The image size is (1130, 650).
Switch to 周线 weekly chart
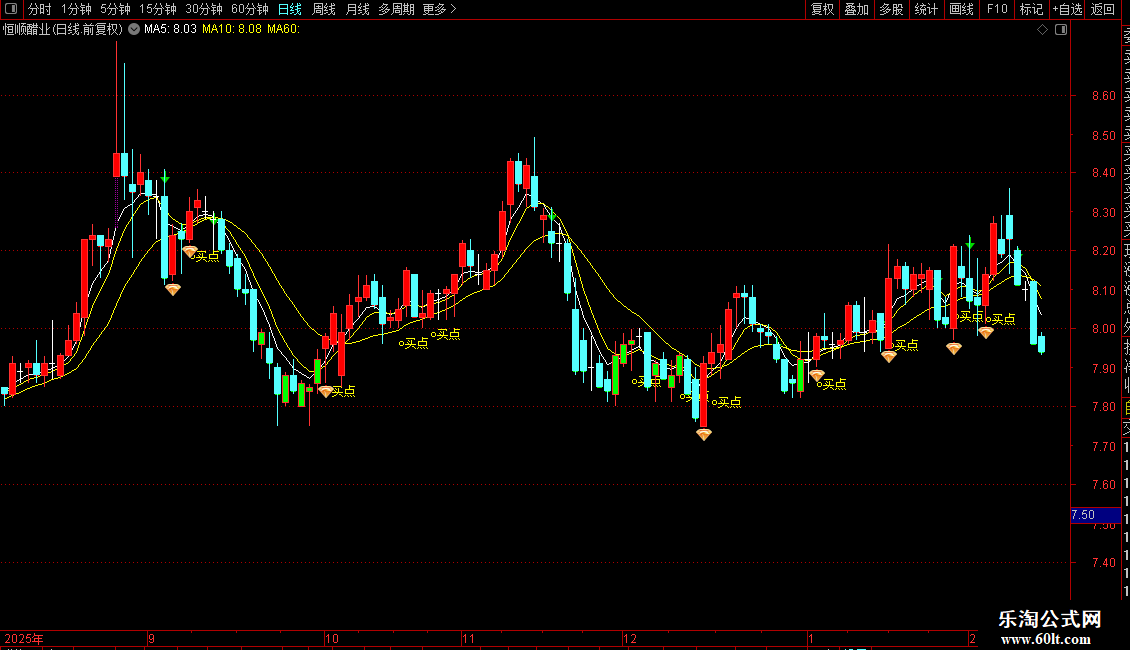pyautogui.click(x=324, y=9)
